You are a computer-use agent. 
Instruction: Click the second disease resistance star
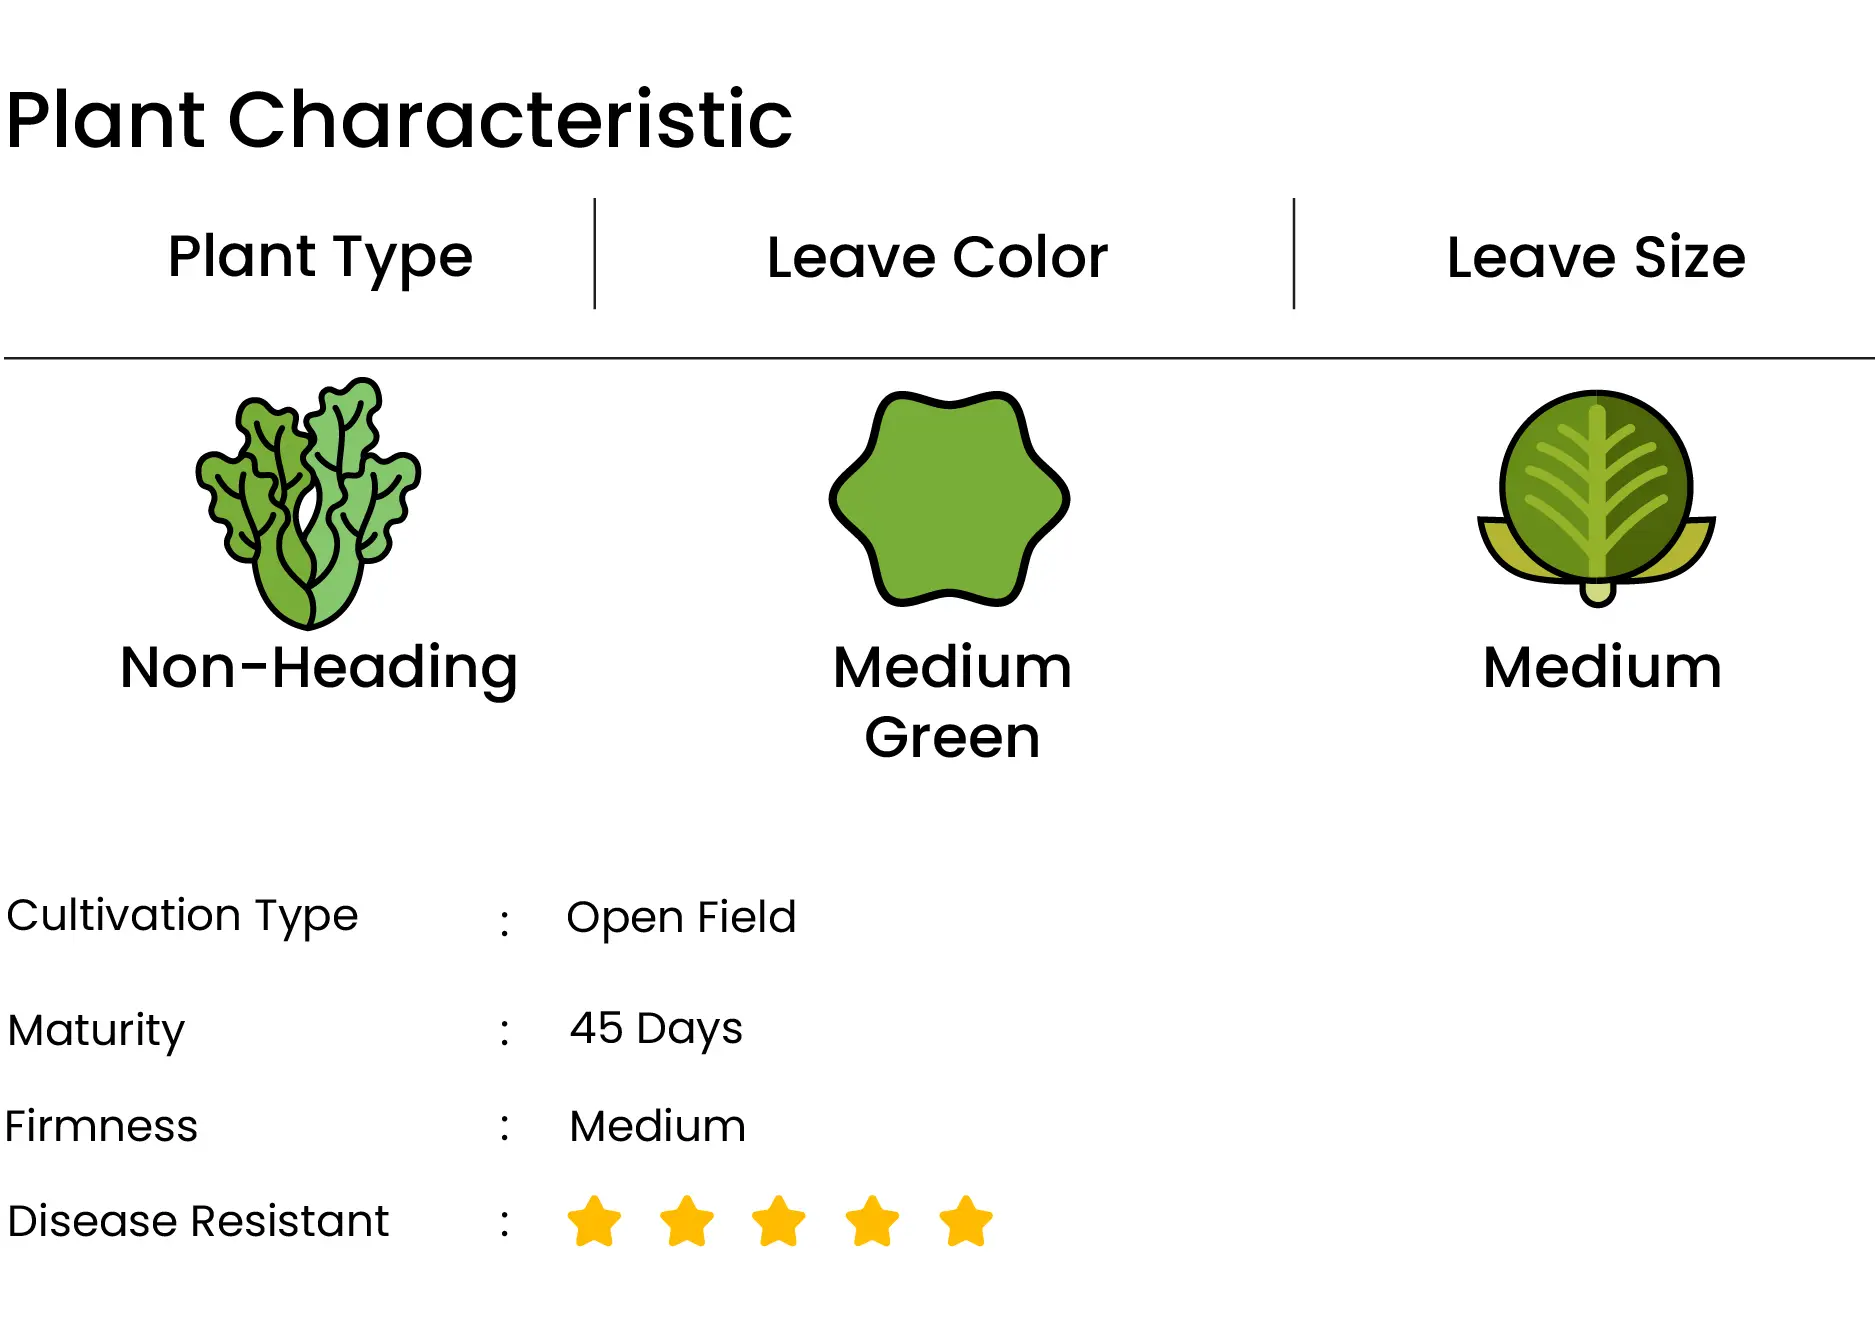click(x=688, y=1221)
